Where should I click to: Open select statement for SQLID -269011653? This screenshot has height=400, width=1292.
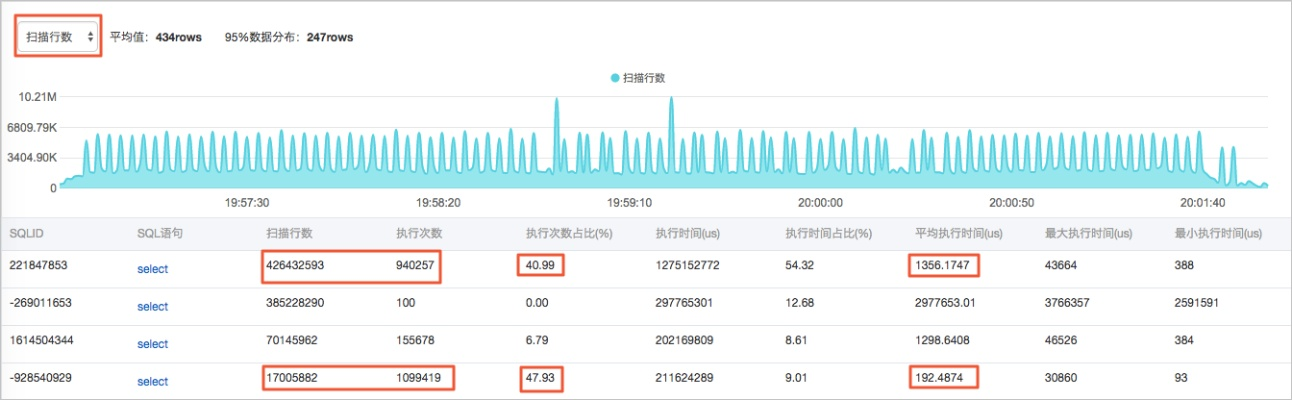153,306
